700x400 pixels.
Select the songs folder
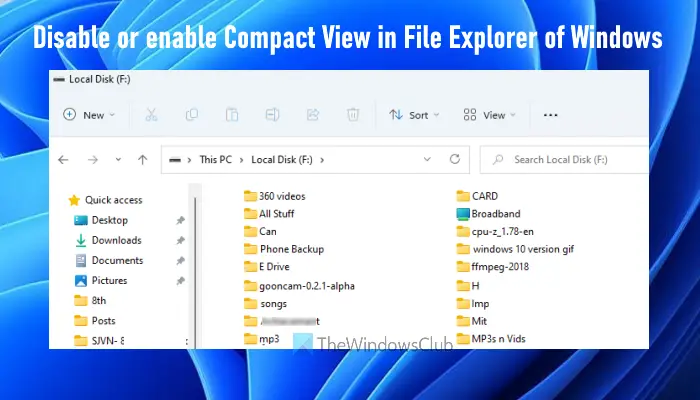click(x=265, y=304)
